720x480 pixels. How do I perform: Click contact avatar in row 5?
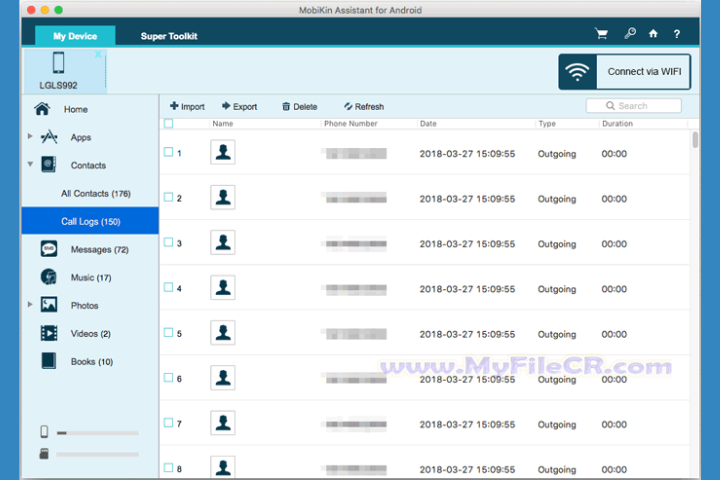pos(223,332)
